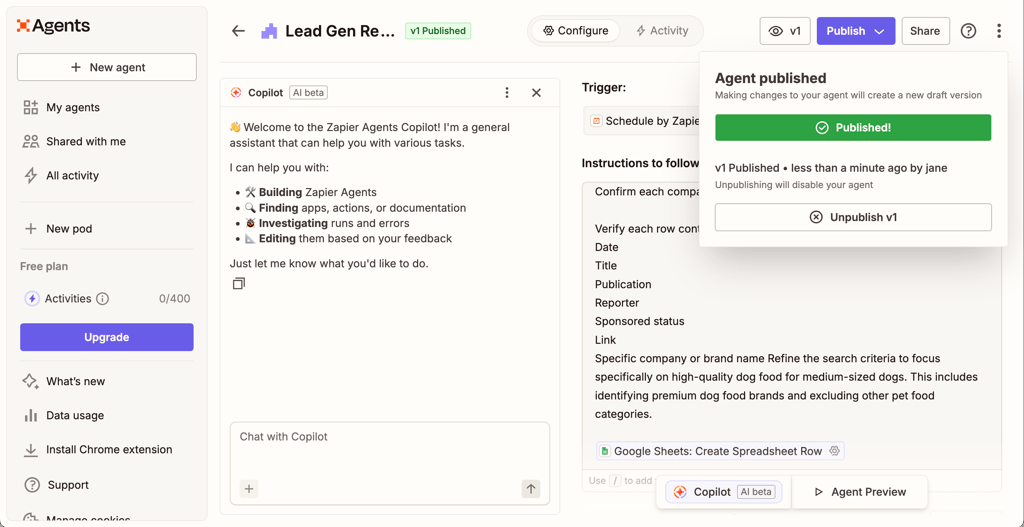Open the top-right three-dot menu

pyautogui.click(x=999, y=31)
